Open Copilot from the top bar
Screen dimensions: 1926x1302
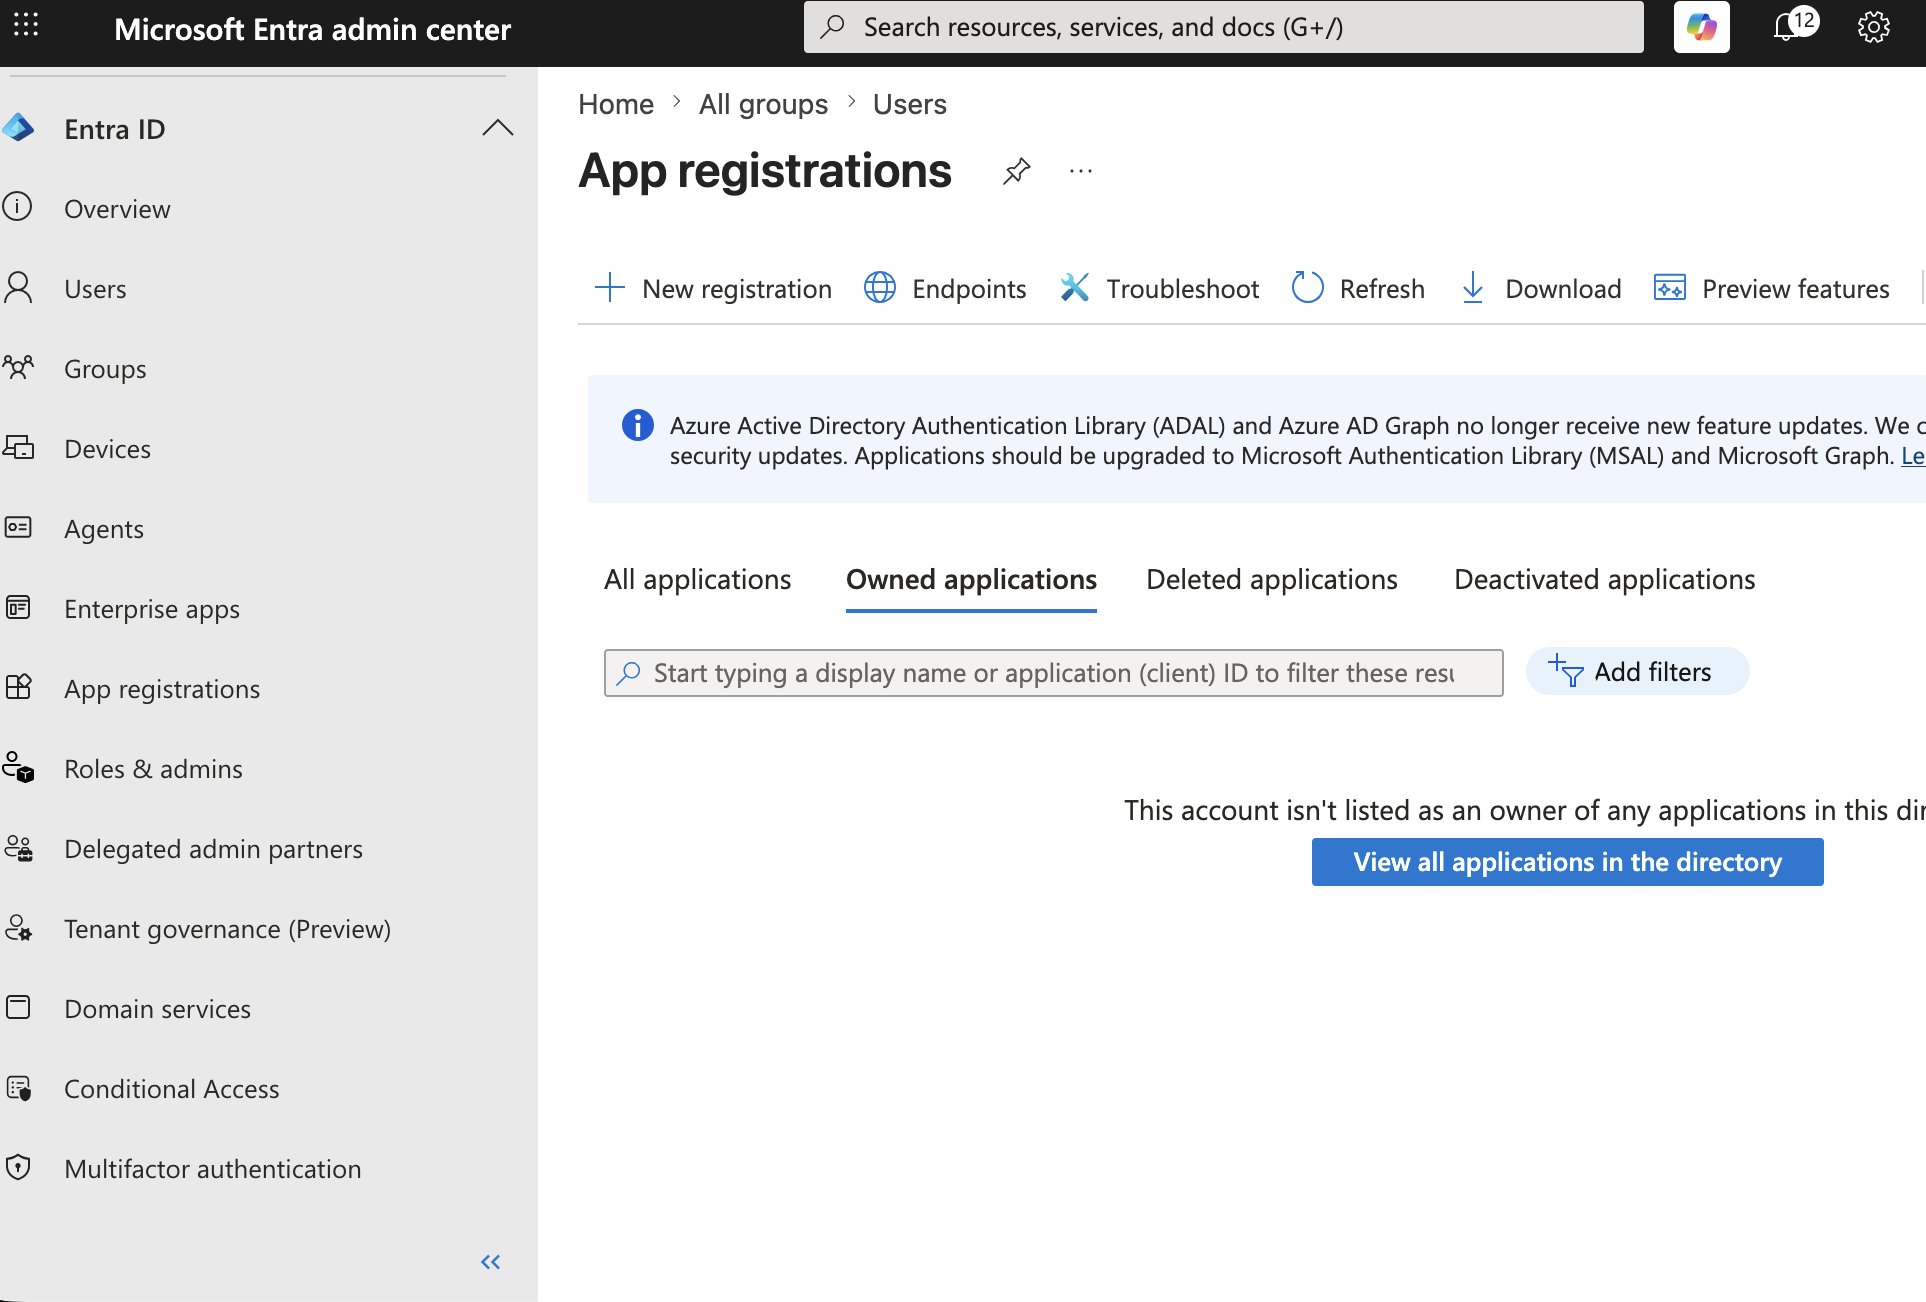(1701, 27)
